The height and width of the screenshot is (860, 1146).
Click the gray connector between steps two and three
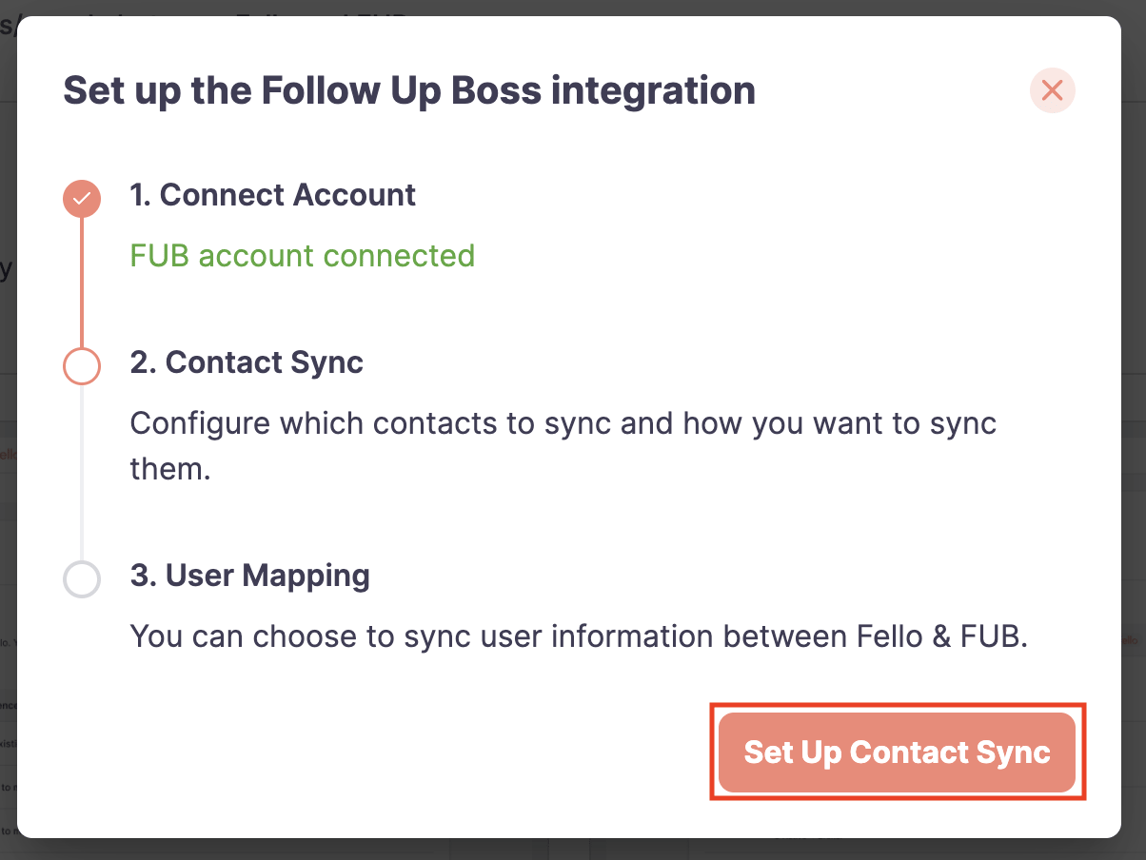[82, 475]
